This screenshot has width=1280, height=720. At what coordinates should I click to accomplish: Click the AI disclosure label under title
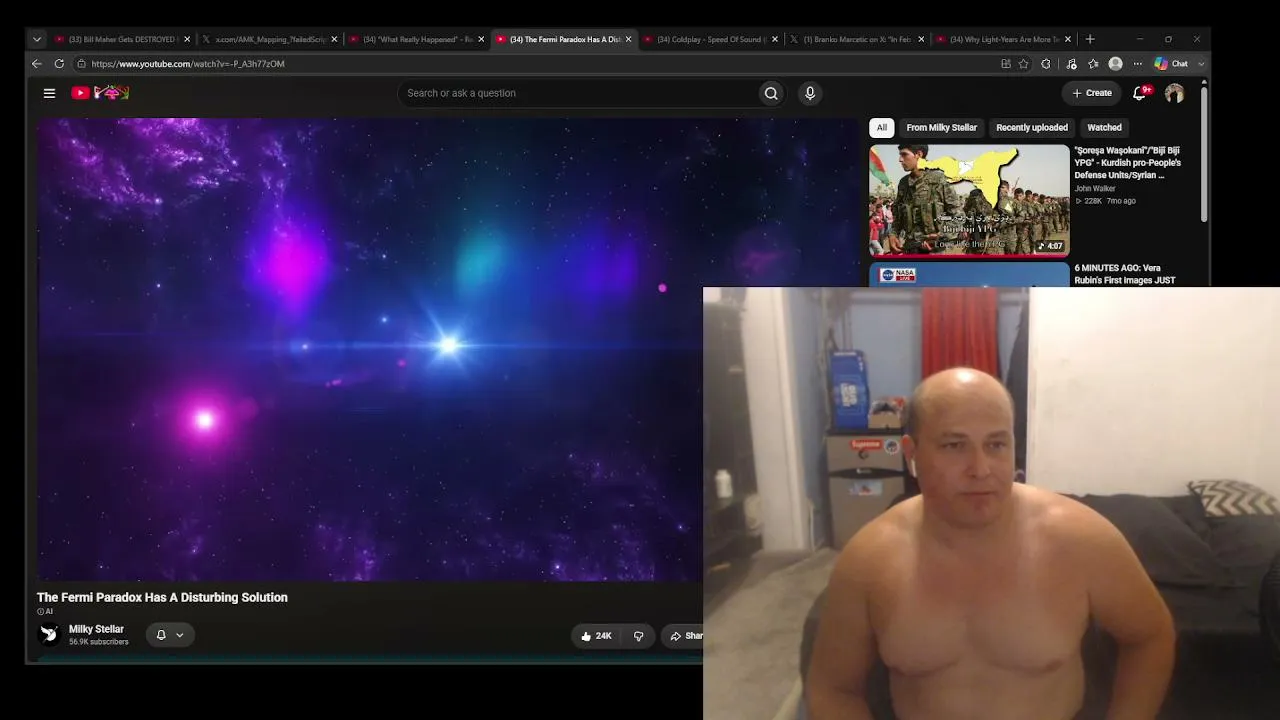point(45,612)
